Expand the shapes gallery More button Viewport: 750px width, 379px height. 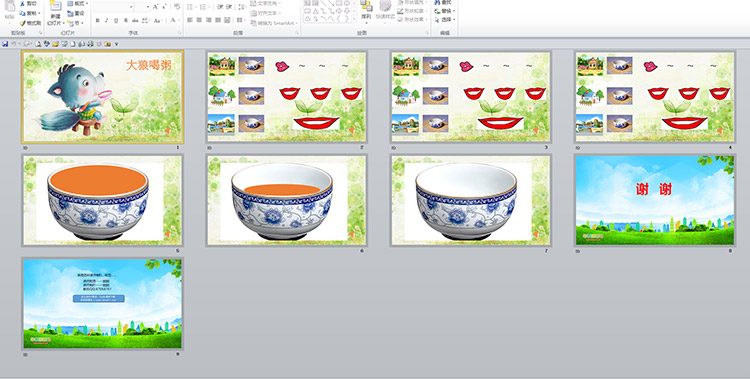point(354,19)
